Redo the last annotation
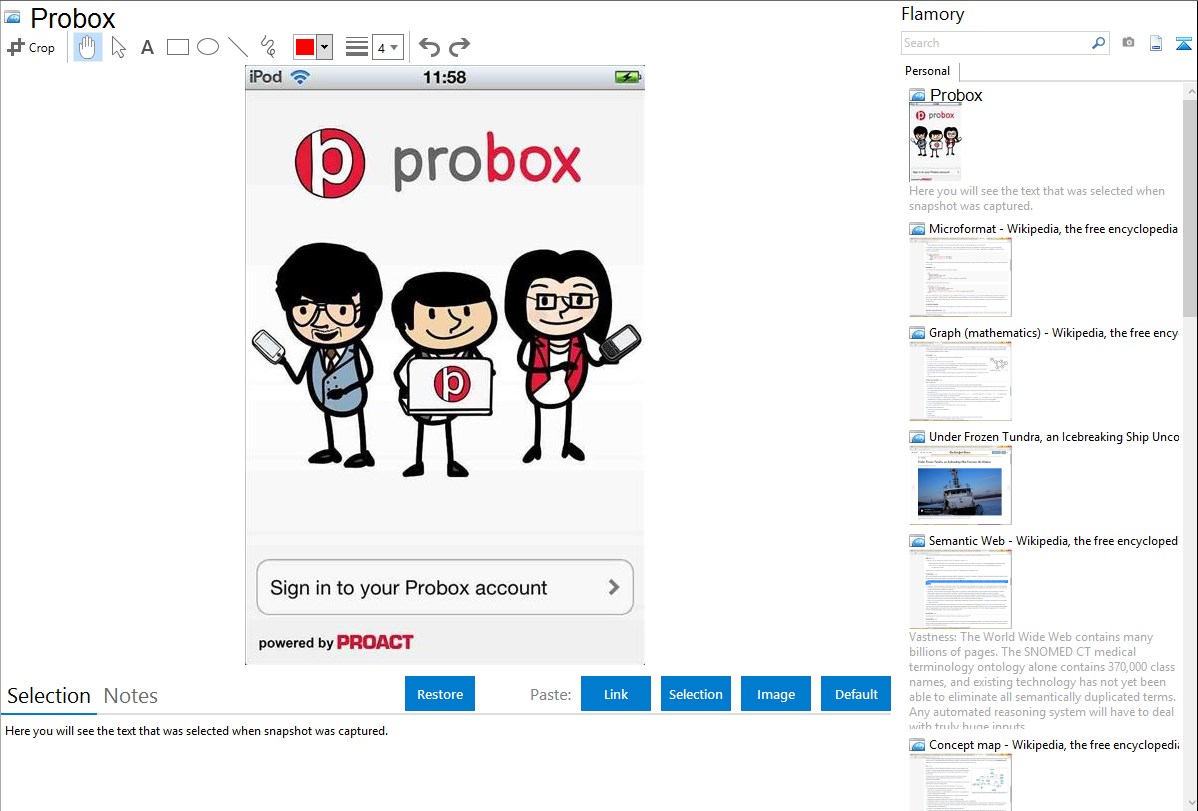This screenshot has height=811, width=1198. tap(459, 47)
